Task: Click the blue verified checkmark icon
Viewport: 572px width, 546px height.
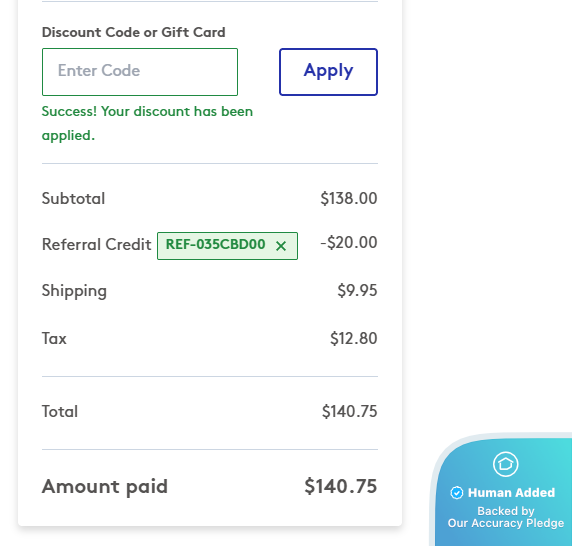Action: pos(457,493)
